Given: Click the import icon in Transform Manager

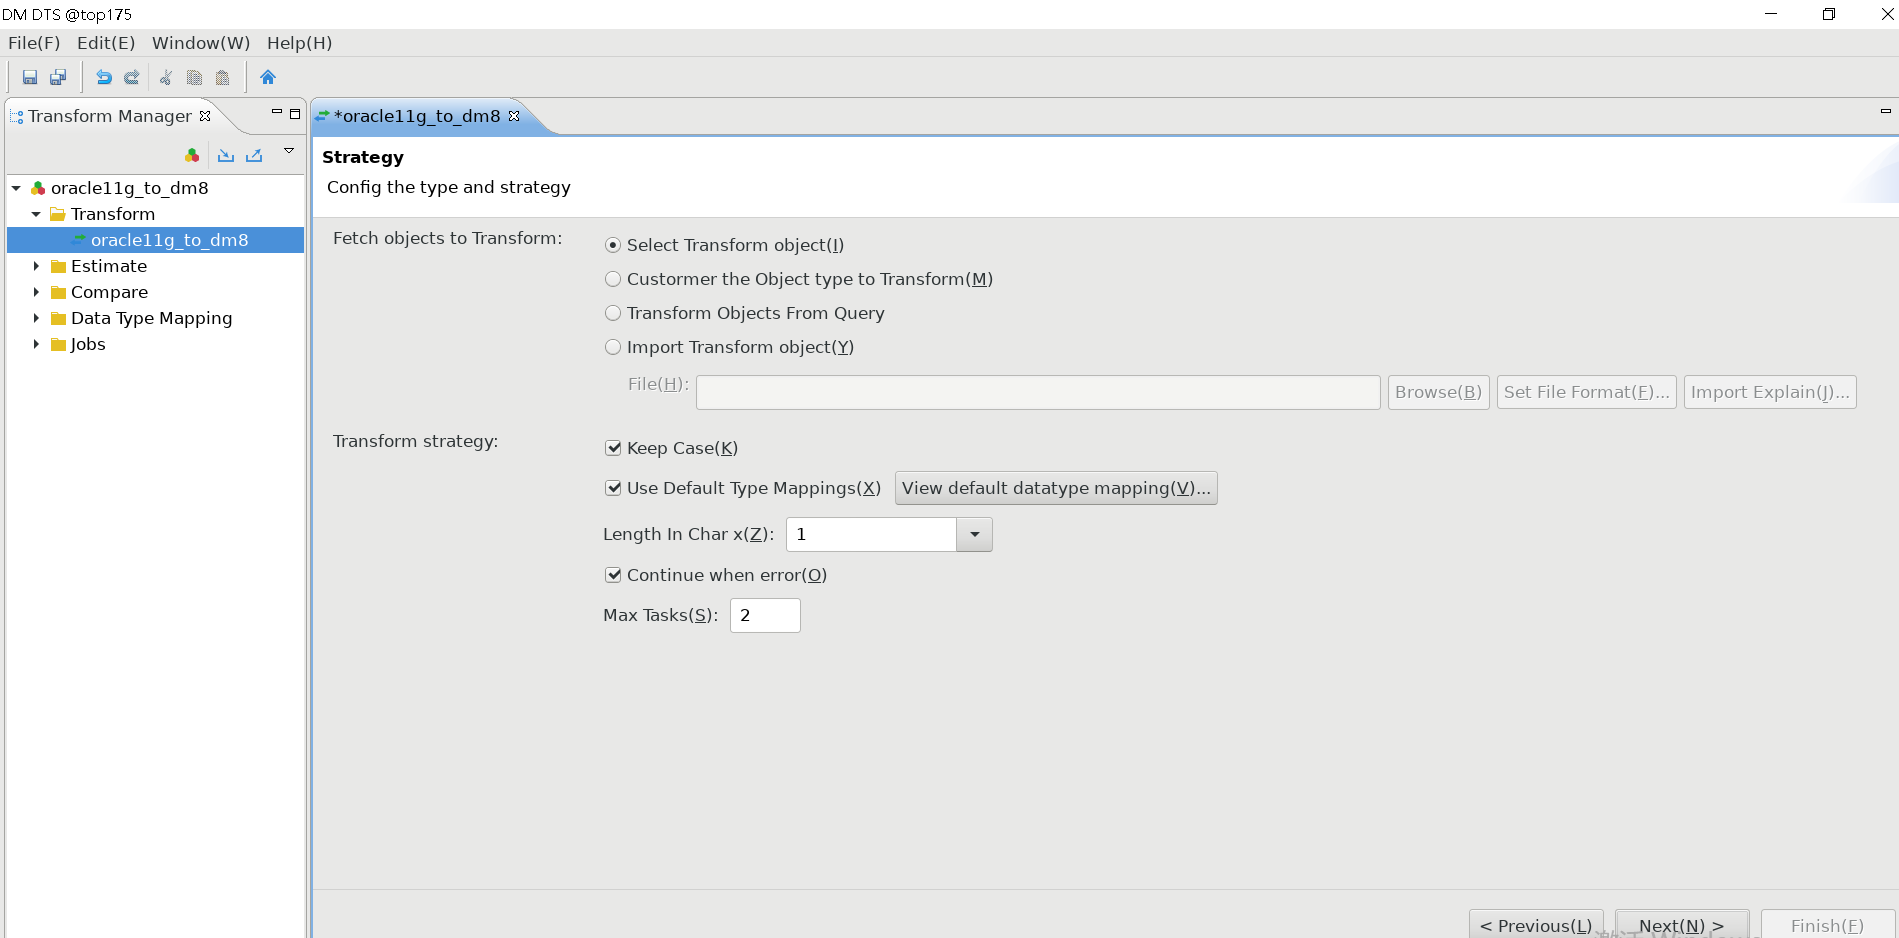Looking at the screenshot, I should [x=226, y=155].
